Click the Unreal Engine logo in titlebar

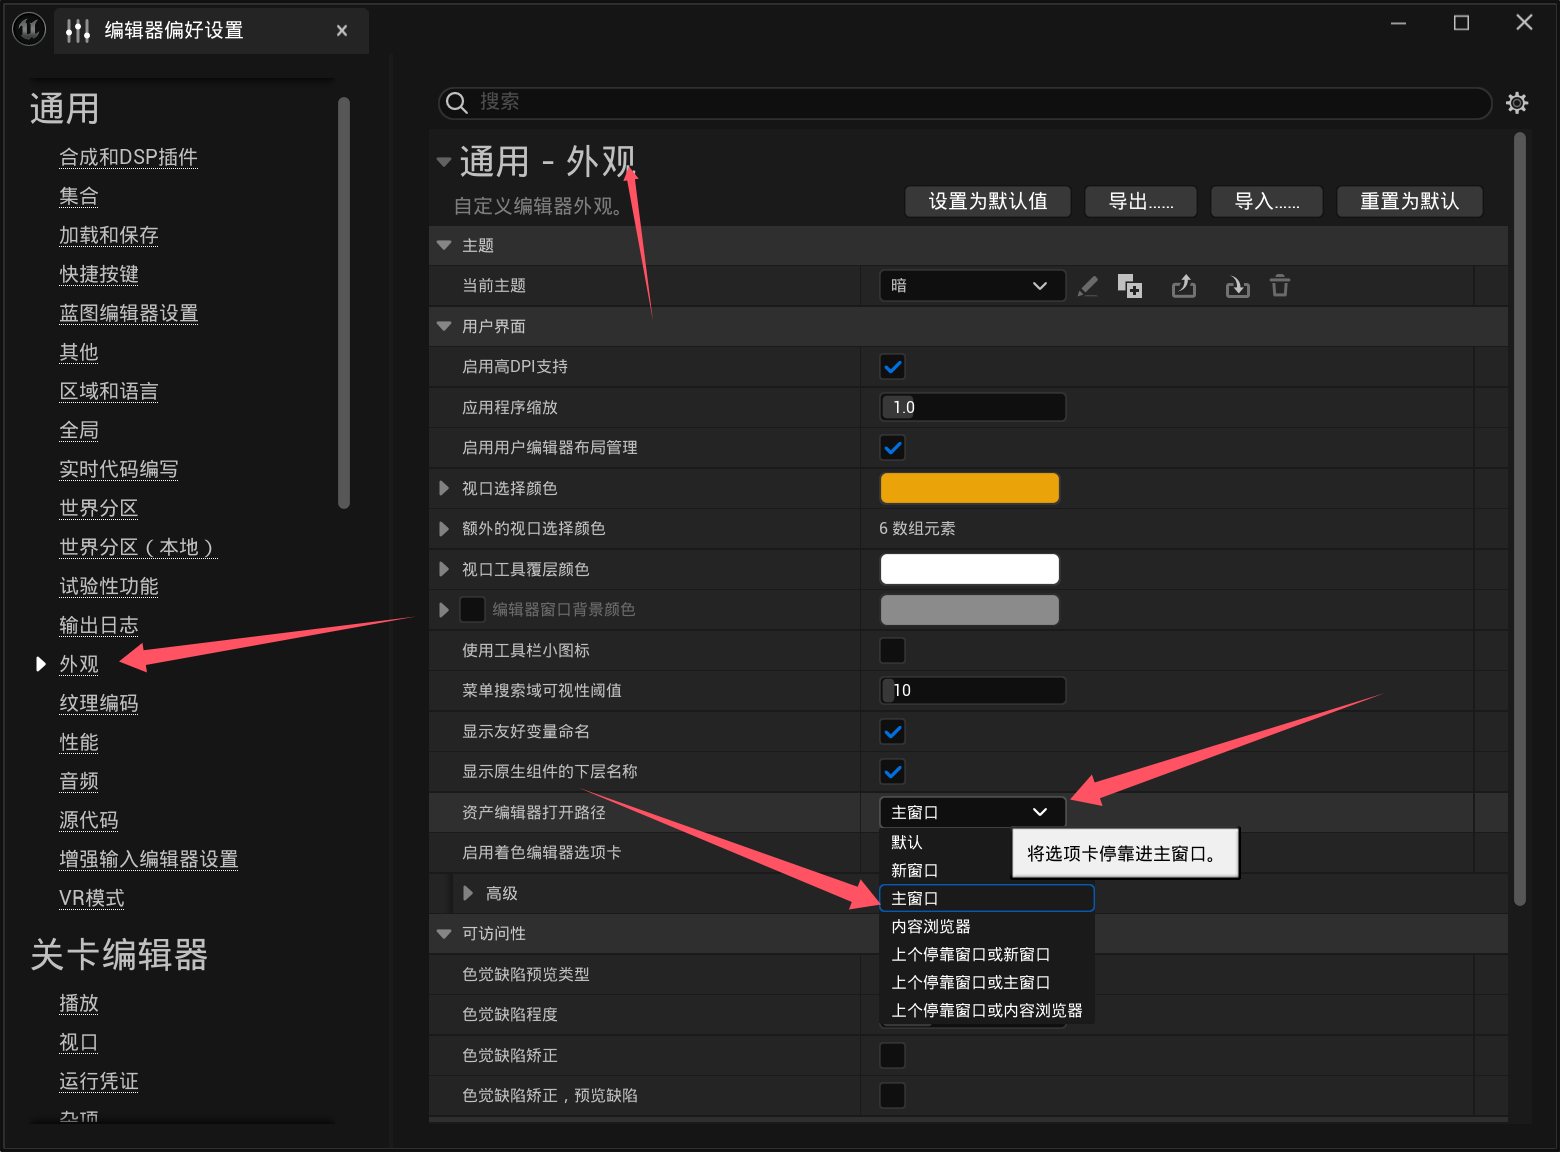coord(28,29)
